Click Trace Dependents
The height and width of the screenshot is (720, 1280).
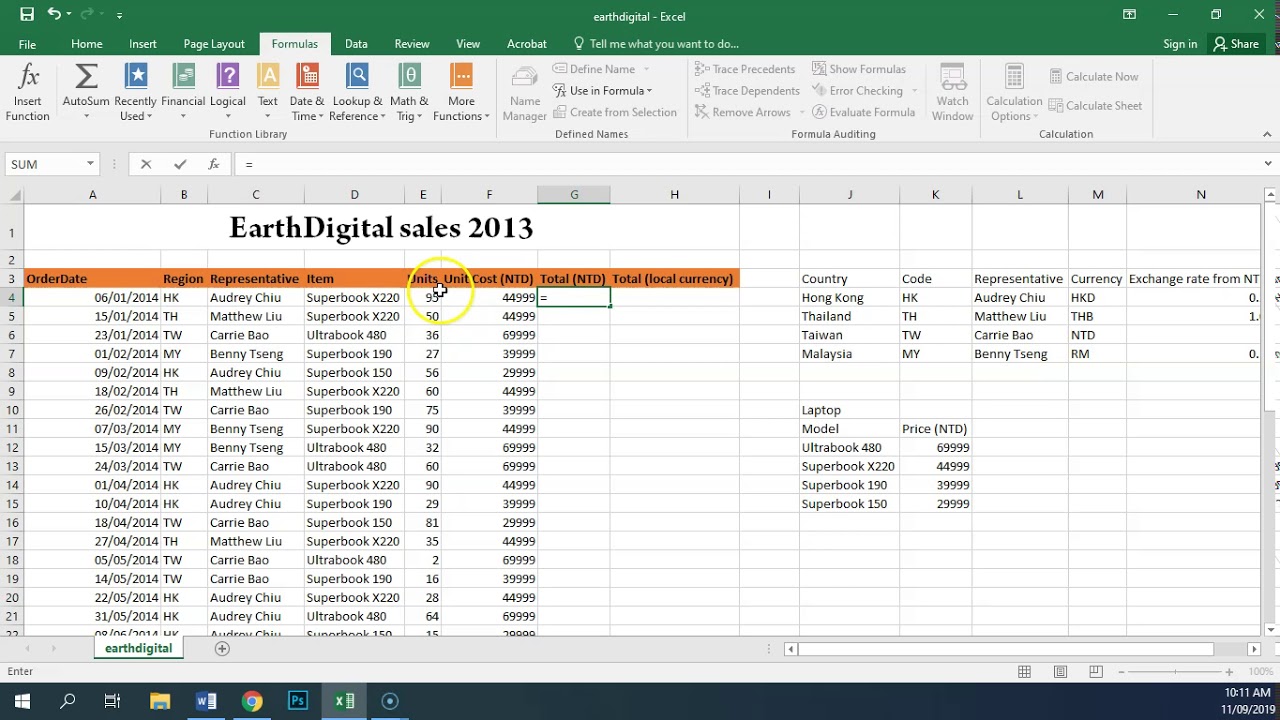click(747, 91)
